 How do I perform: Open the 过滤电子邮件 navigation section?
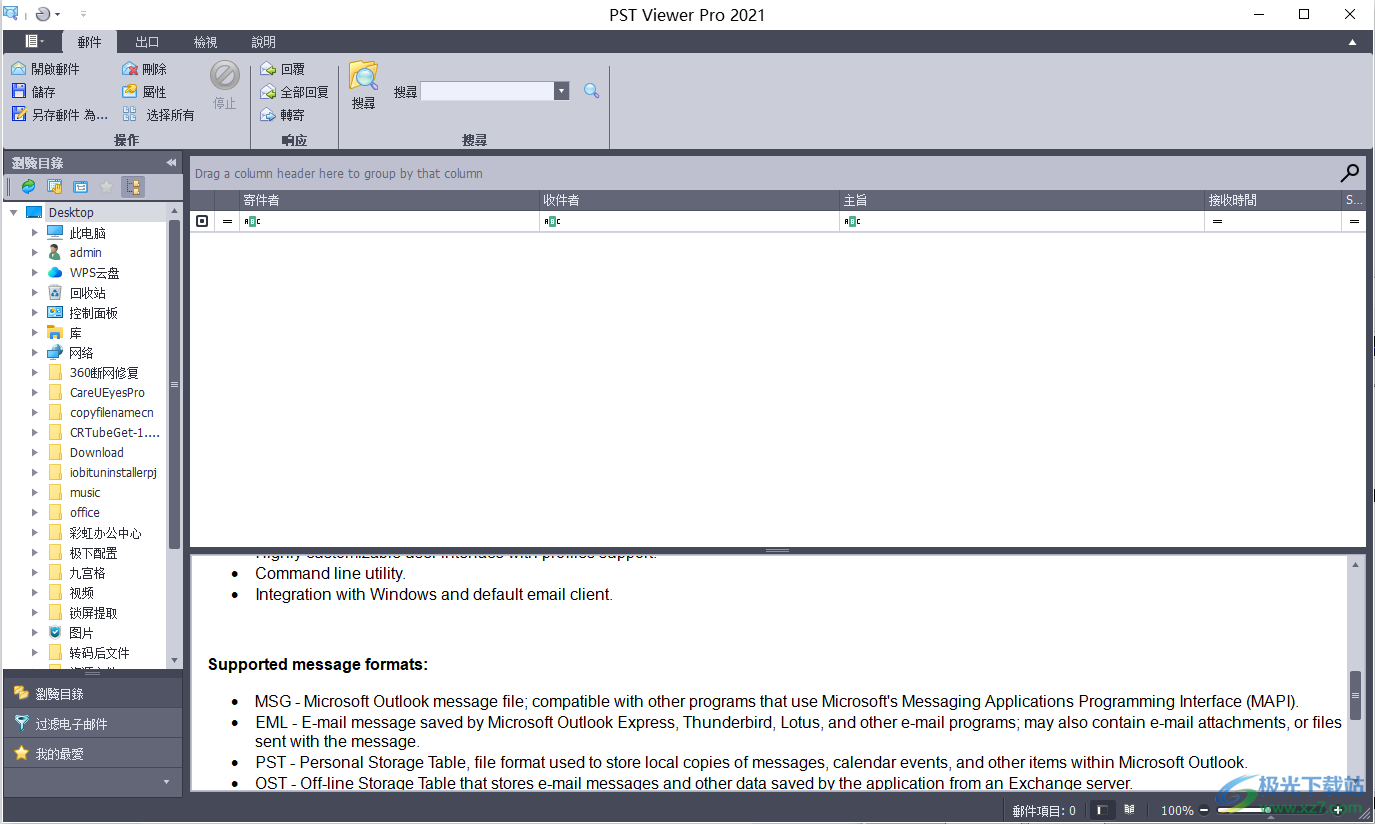[93, 723]
